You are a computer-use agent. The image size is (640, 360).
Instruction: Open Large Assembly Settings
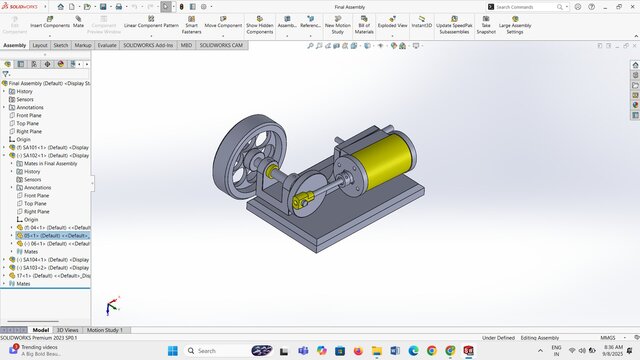[x=515, y=25]
